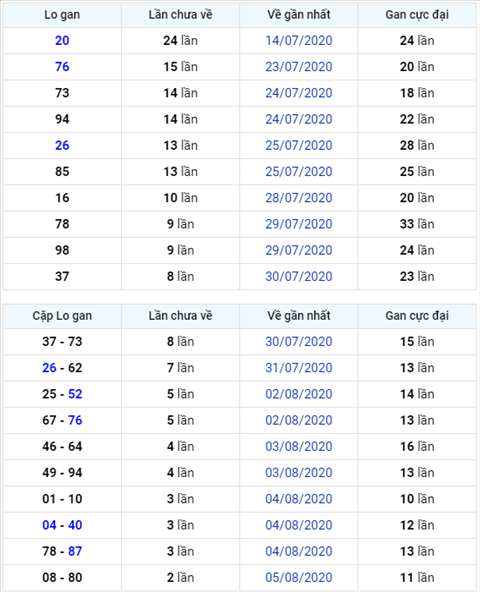Click the '33 lần' maximum cell in the row for 78
The width and height of the screenshot is (480, 592).
pyautogui.click(x=417, y=224)
